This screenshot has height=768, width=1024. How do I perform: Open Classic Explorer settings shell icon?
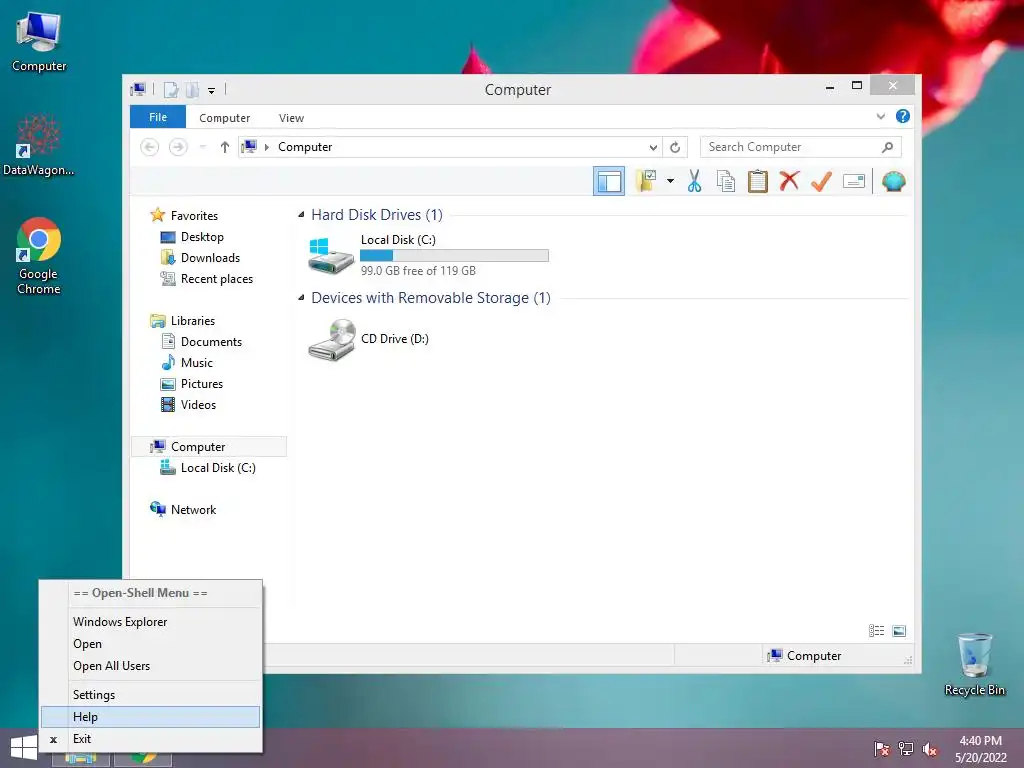coord(893,181)
